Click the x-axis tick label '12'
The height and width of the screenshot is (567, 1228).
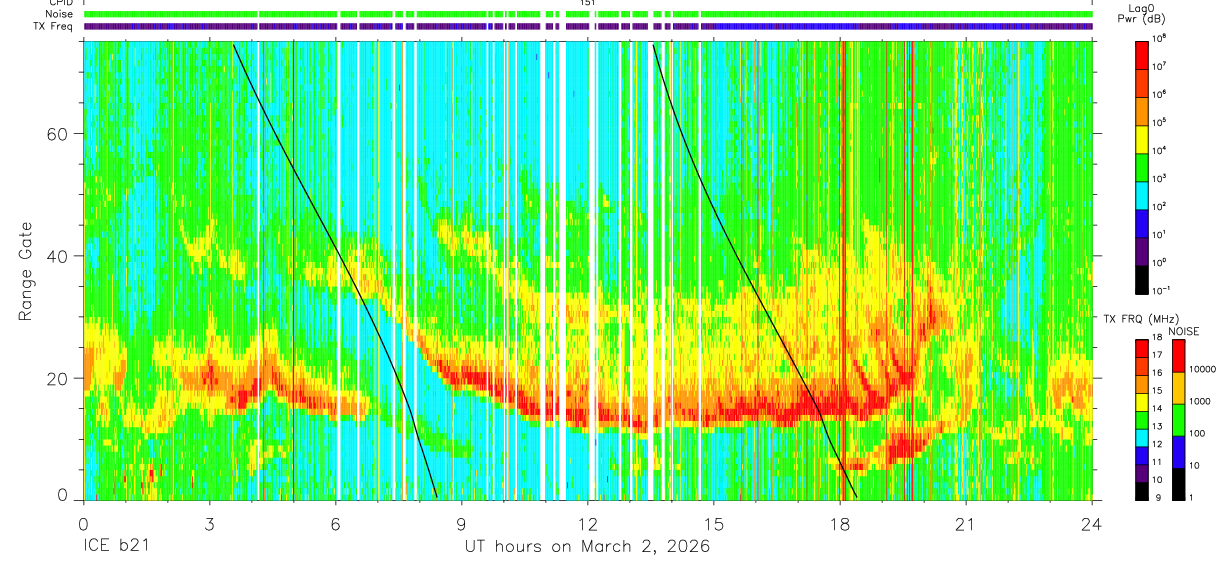pos(588,523)
